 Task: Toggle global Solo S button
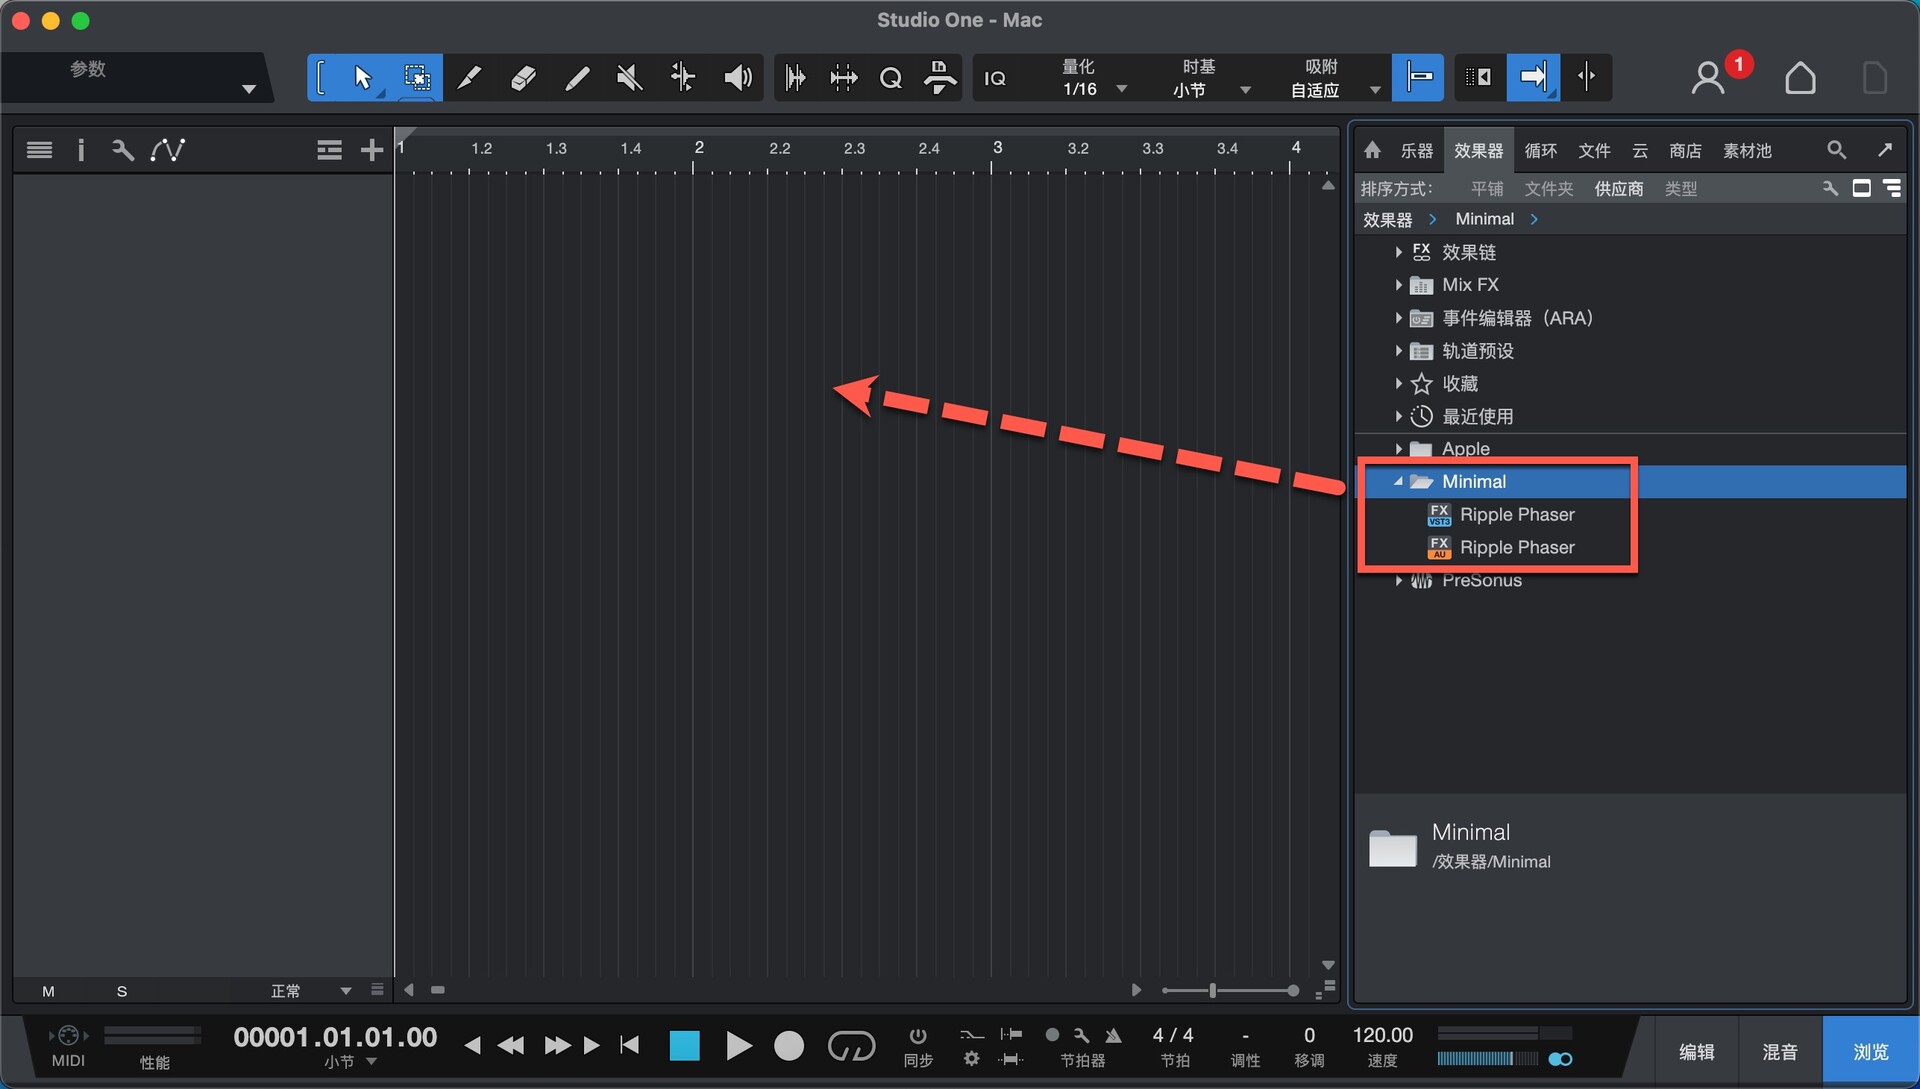tap(122, 991)
